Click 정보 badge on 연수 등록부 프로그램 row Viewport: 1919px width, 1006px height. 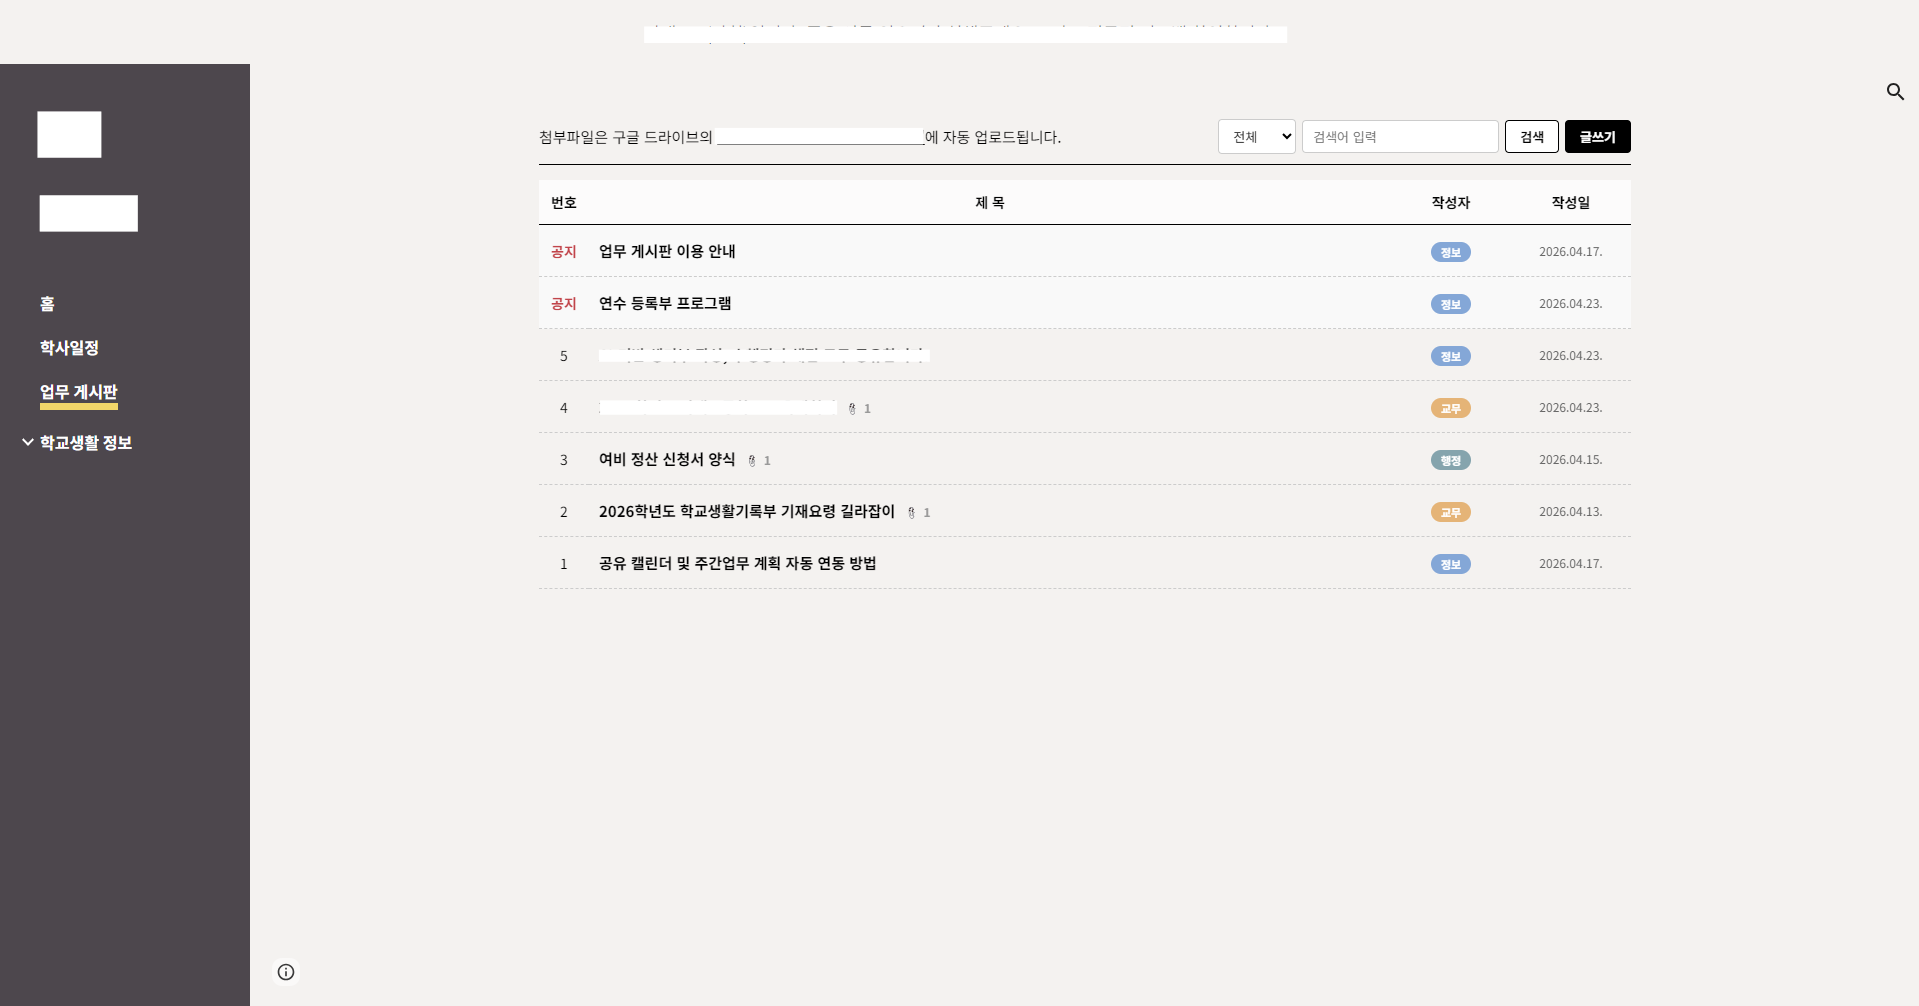(1450, 304)
